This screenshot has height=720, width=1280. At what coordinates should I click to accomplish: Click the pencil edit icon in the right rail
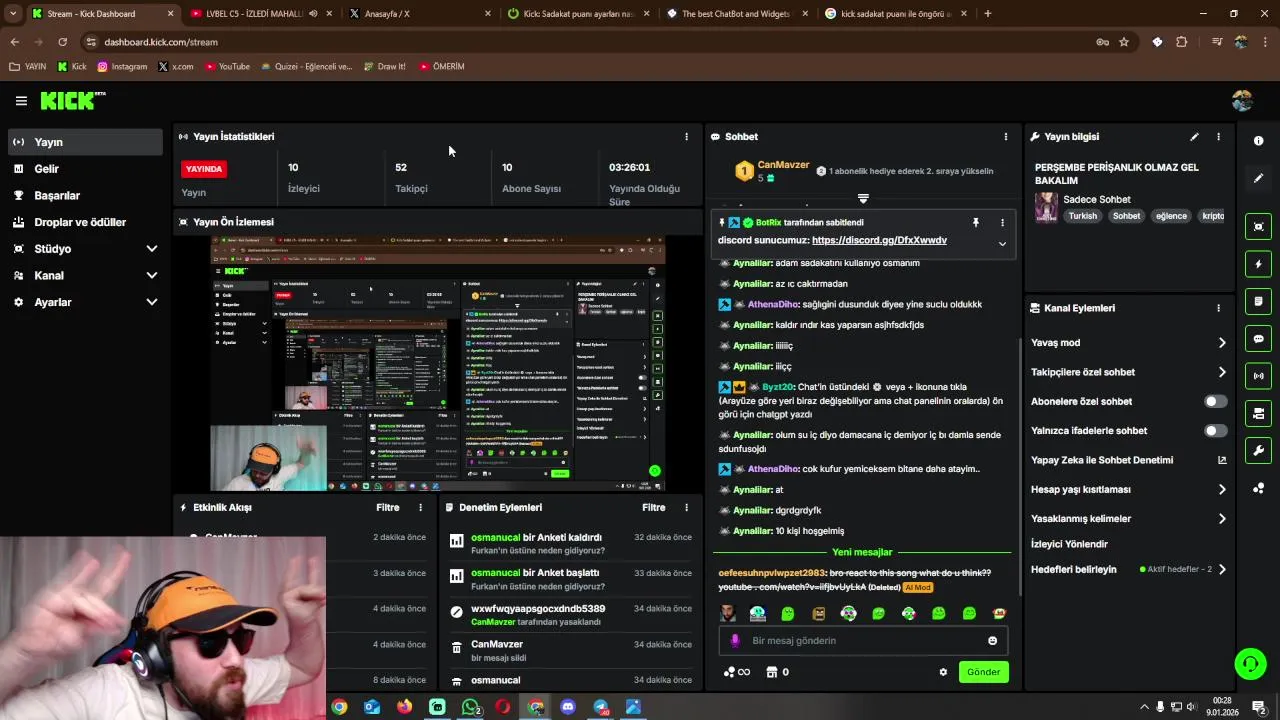1259,178
